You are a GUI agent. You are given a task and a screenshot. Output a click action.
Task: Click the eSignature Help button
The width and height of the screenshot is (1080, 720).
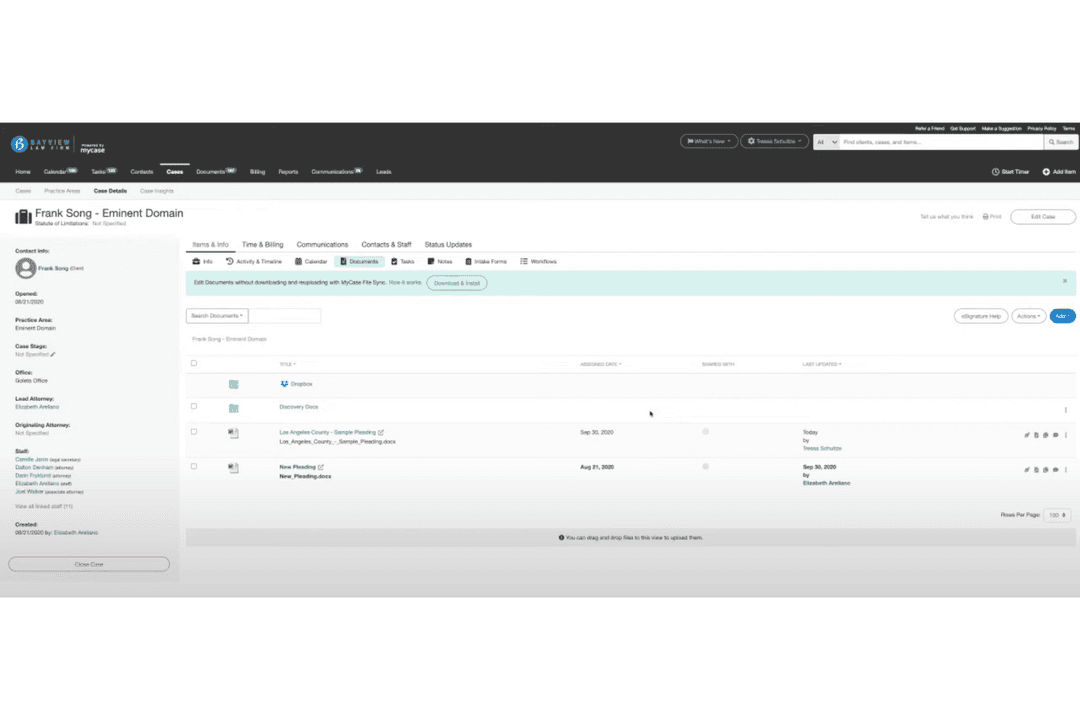(981, 316)
